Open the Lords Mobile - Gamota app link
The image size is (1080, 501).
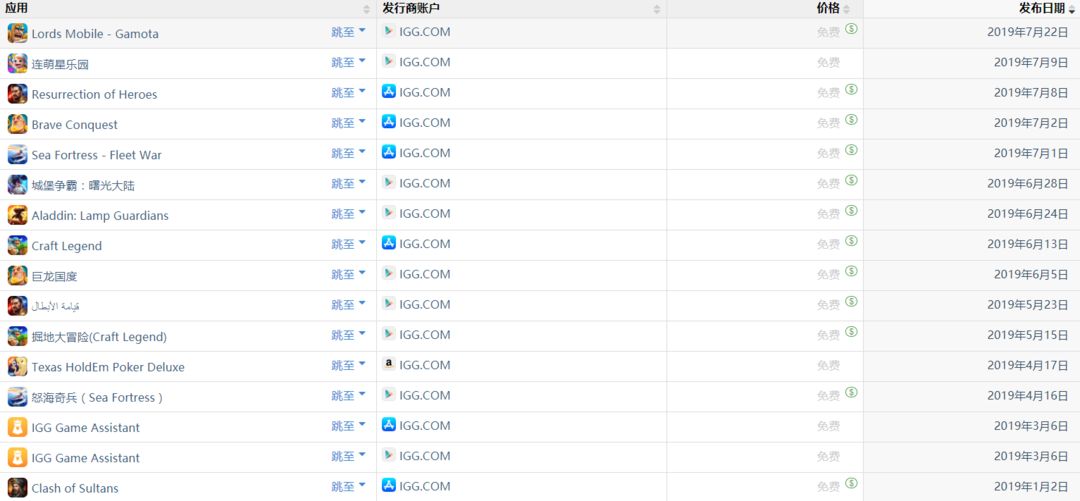(95, 34)
